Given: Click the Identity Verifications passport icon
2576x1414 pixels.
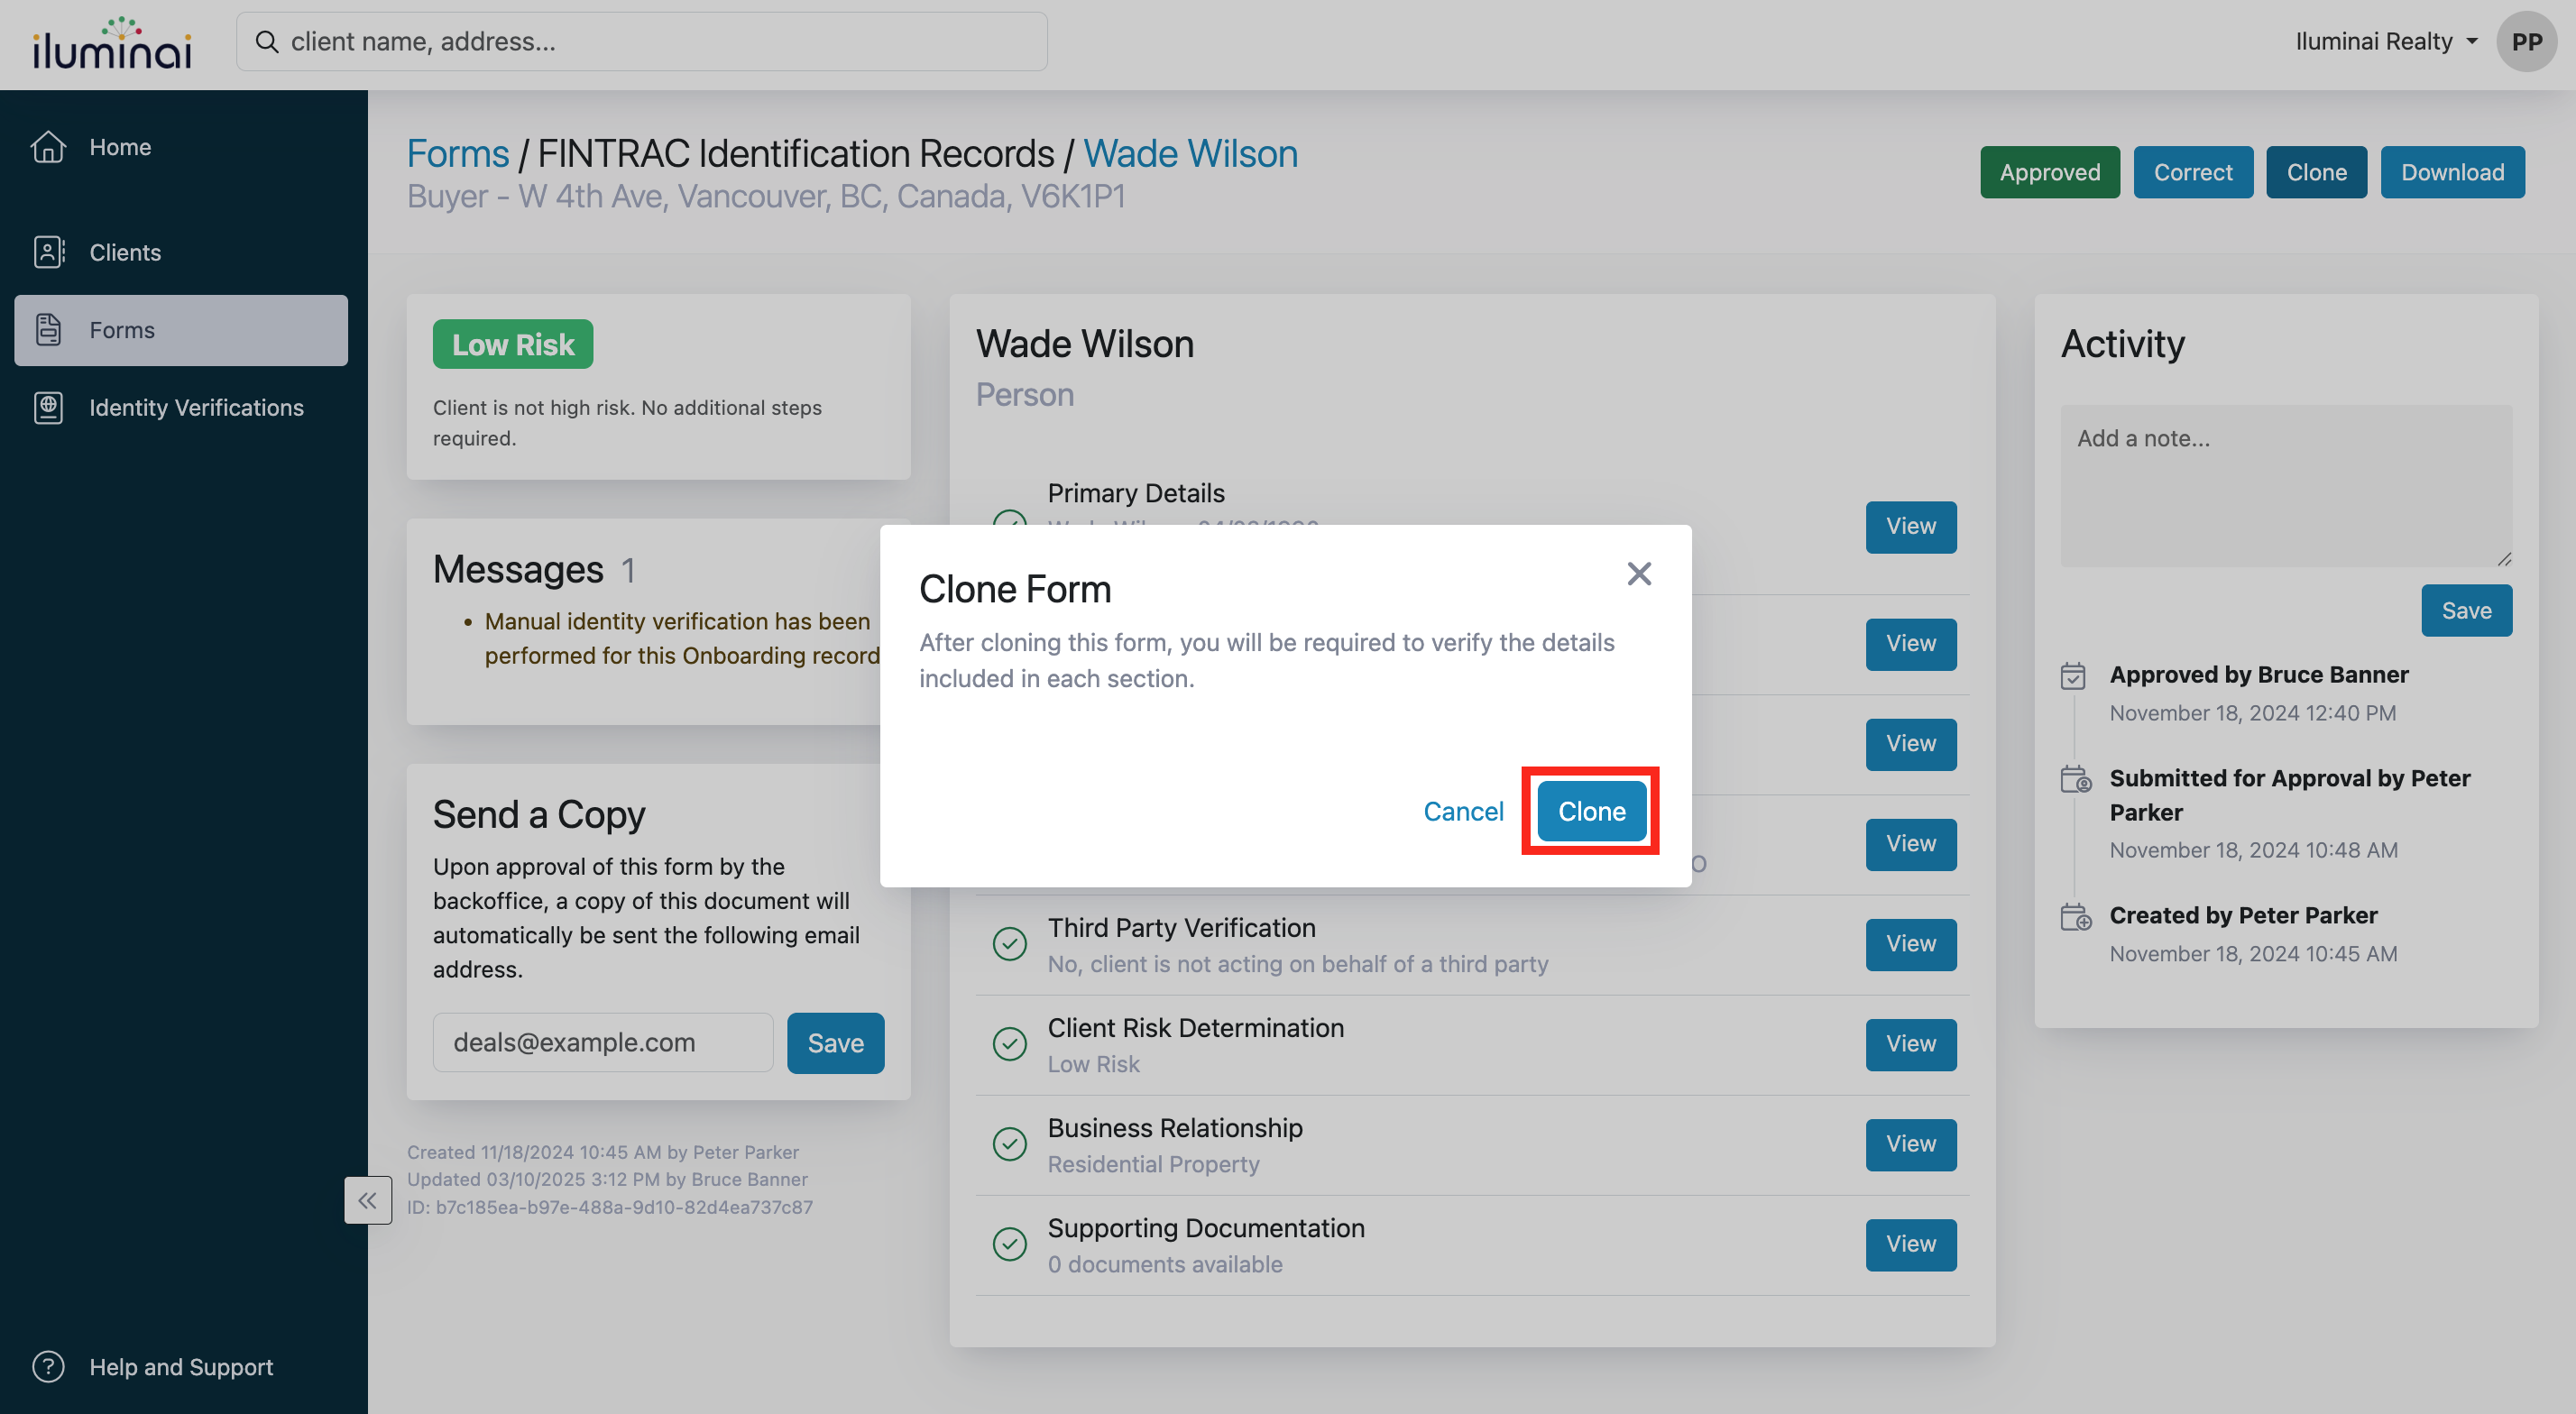Looking at the screenshot, I should pyautogui.click(x=48, y=407).
